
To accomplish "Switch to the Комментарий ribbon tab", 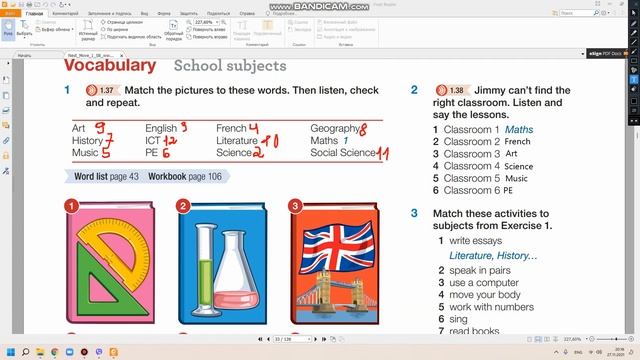I will coord(65,13).
